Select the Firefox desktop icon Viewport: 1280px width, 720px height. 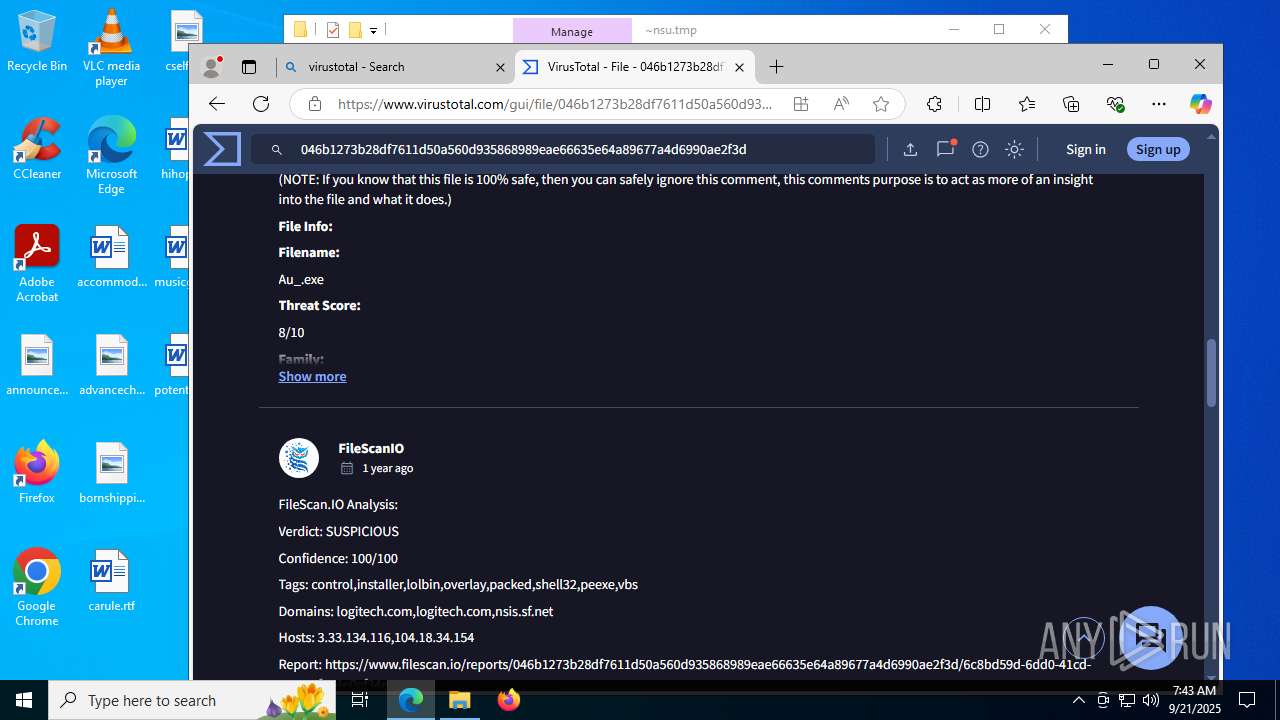37,472
